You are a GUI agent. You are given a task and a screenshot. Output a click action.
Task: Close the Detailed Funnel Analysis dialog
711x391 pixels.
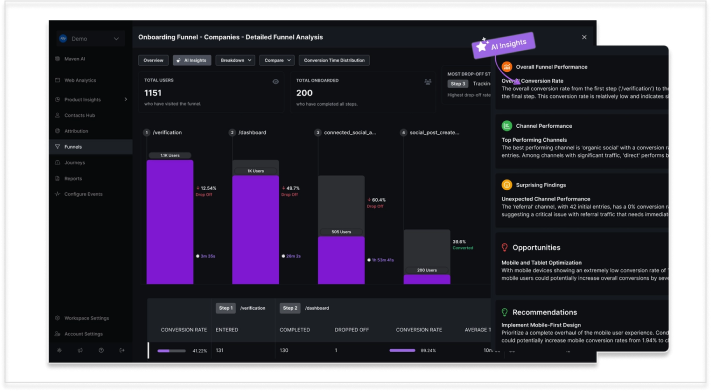pyautogui.click(x=584, y=37)
